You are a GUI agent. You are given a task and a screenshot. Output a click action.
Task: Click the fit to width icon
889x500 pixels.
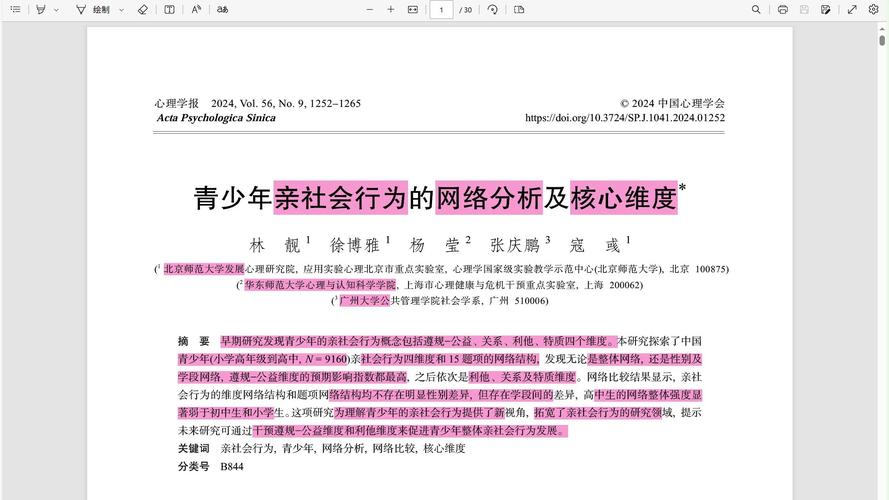[x=413, y=10]
